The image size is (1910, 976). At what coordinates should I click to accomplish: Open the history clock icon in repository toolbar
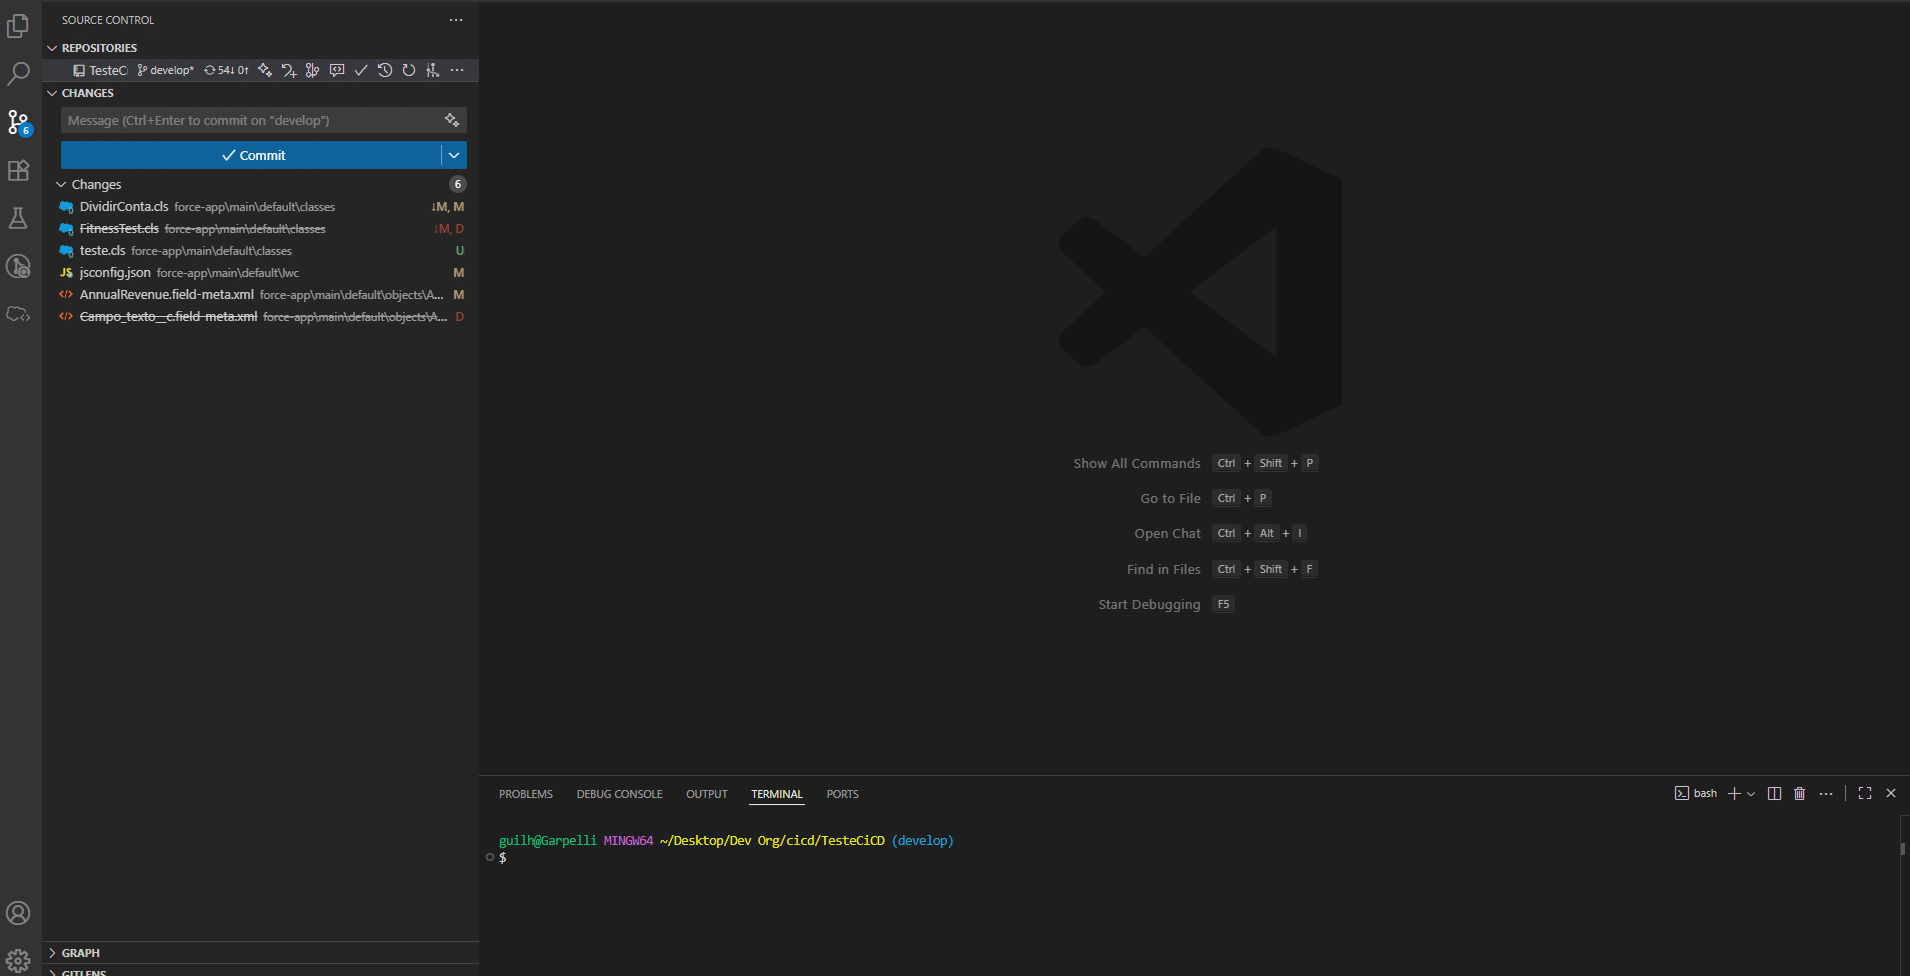tap(385, 70)
